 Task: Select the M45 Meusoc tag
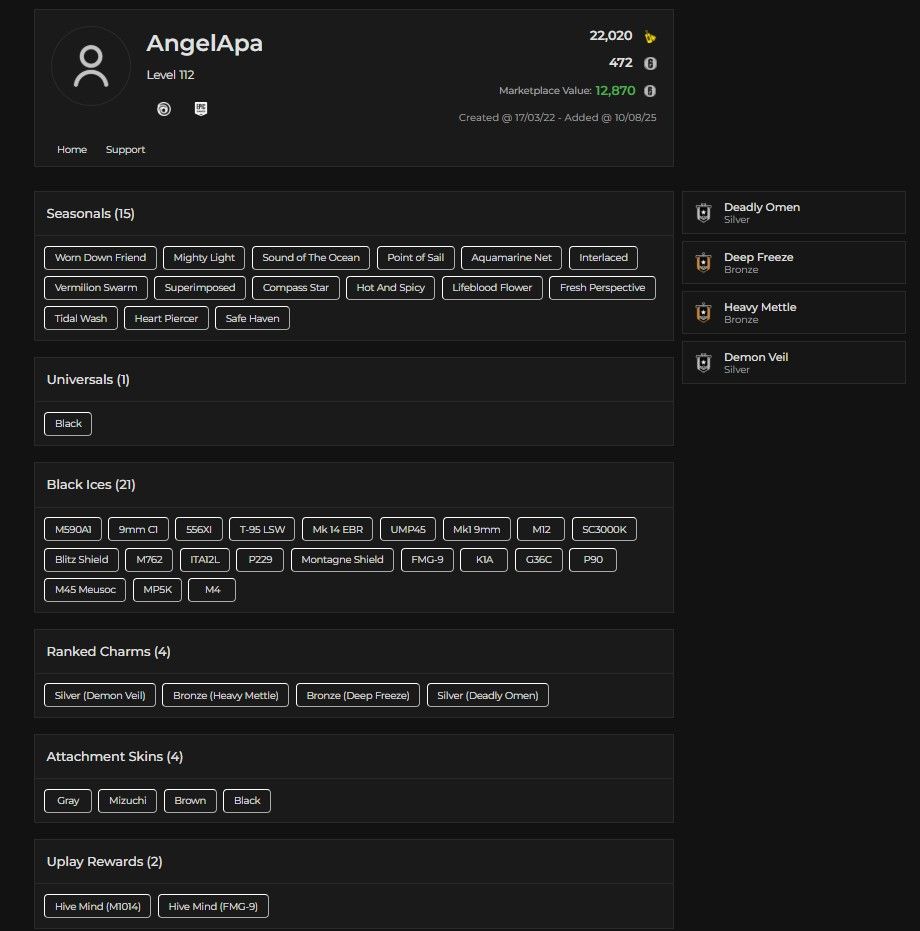tap(85, 590)
